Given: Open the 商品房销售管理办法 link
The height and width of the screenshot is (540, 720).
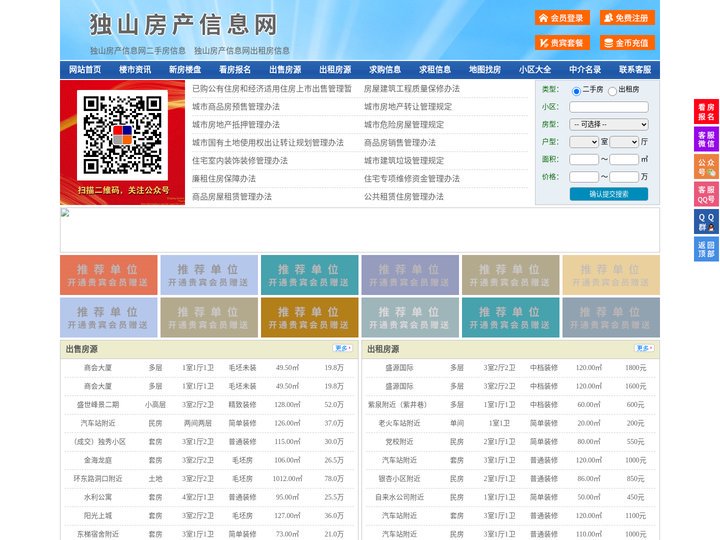Looking at the screenshot, I should click(x=400, y=143).
